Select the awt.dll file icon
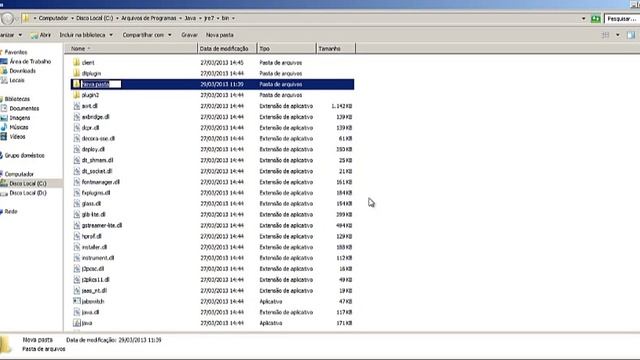This screenshot has height=360, width=640. 76,106
